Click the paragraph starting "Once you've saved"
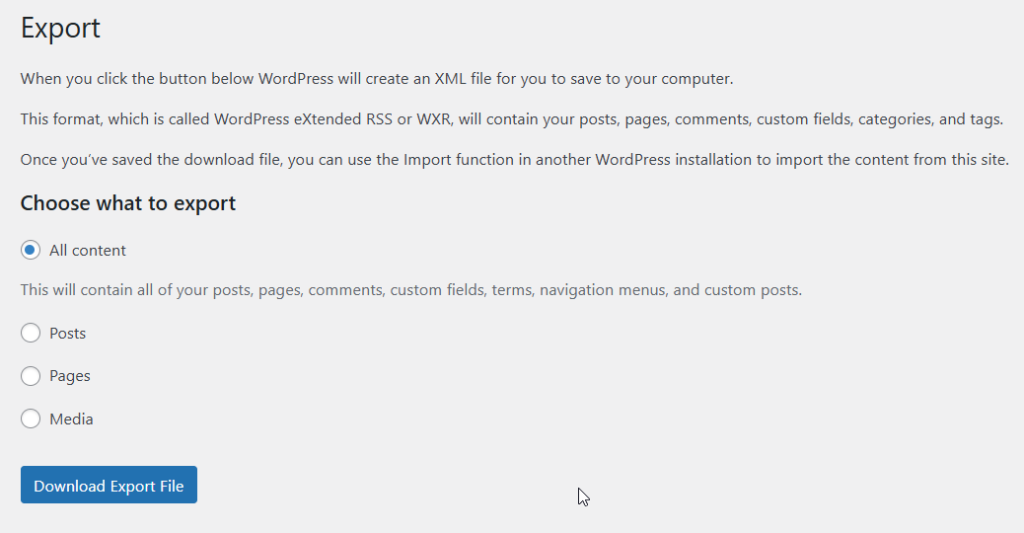The width and height of the screenshot is (1024, 533). (x=514, y=160)
